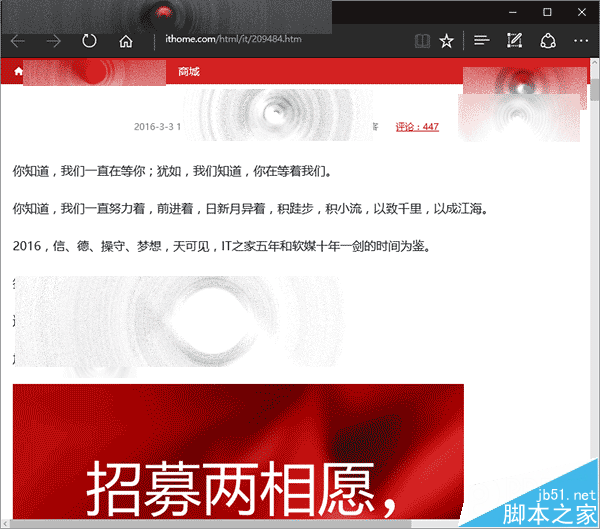The width and height of the screenshot is (600, 529).
Task: Go to browser Home icon
Action: pyautogui.click(x=126, y=41)
